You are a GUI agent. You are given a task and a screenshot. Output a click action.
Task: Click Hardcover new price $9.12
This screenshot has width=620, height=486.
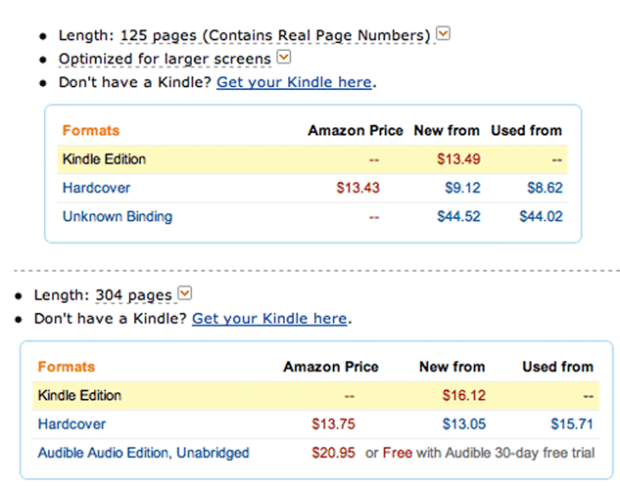tap(462, 187)
